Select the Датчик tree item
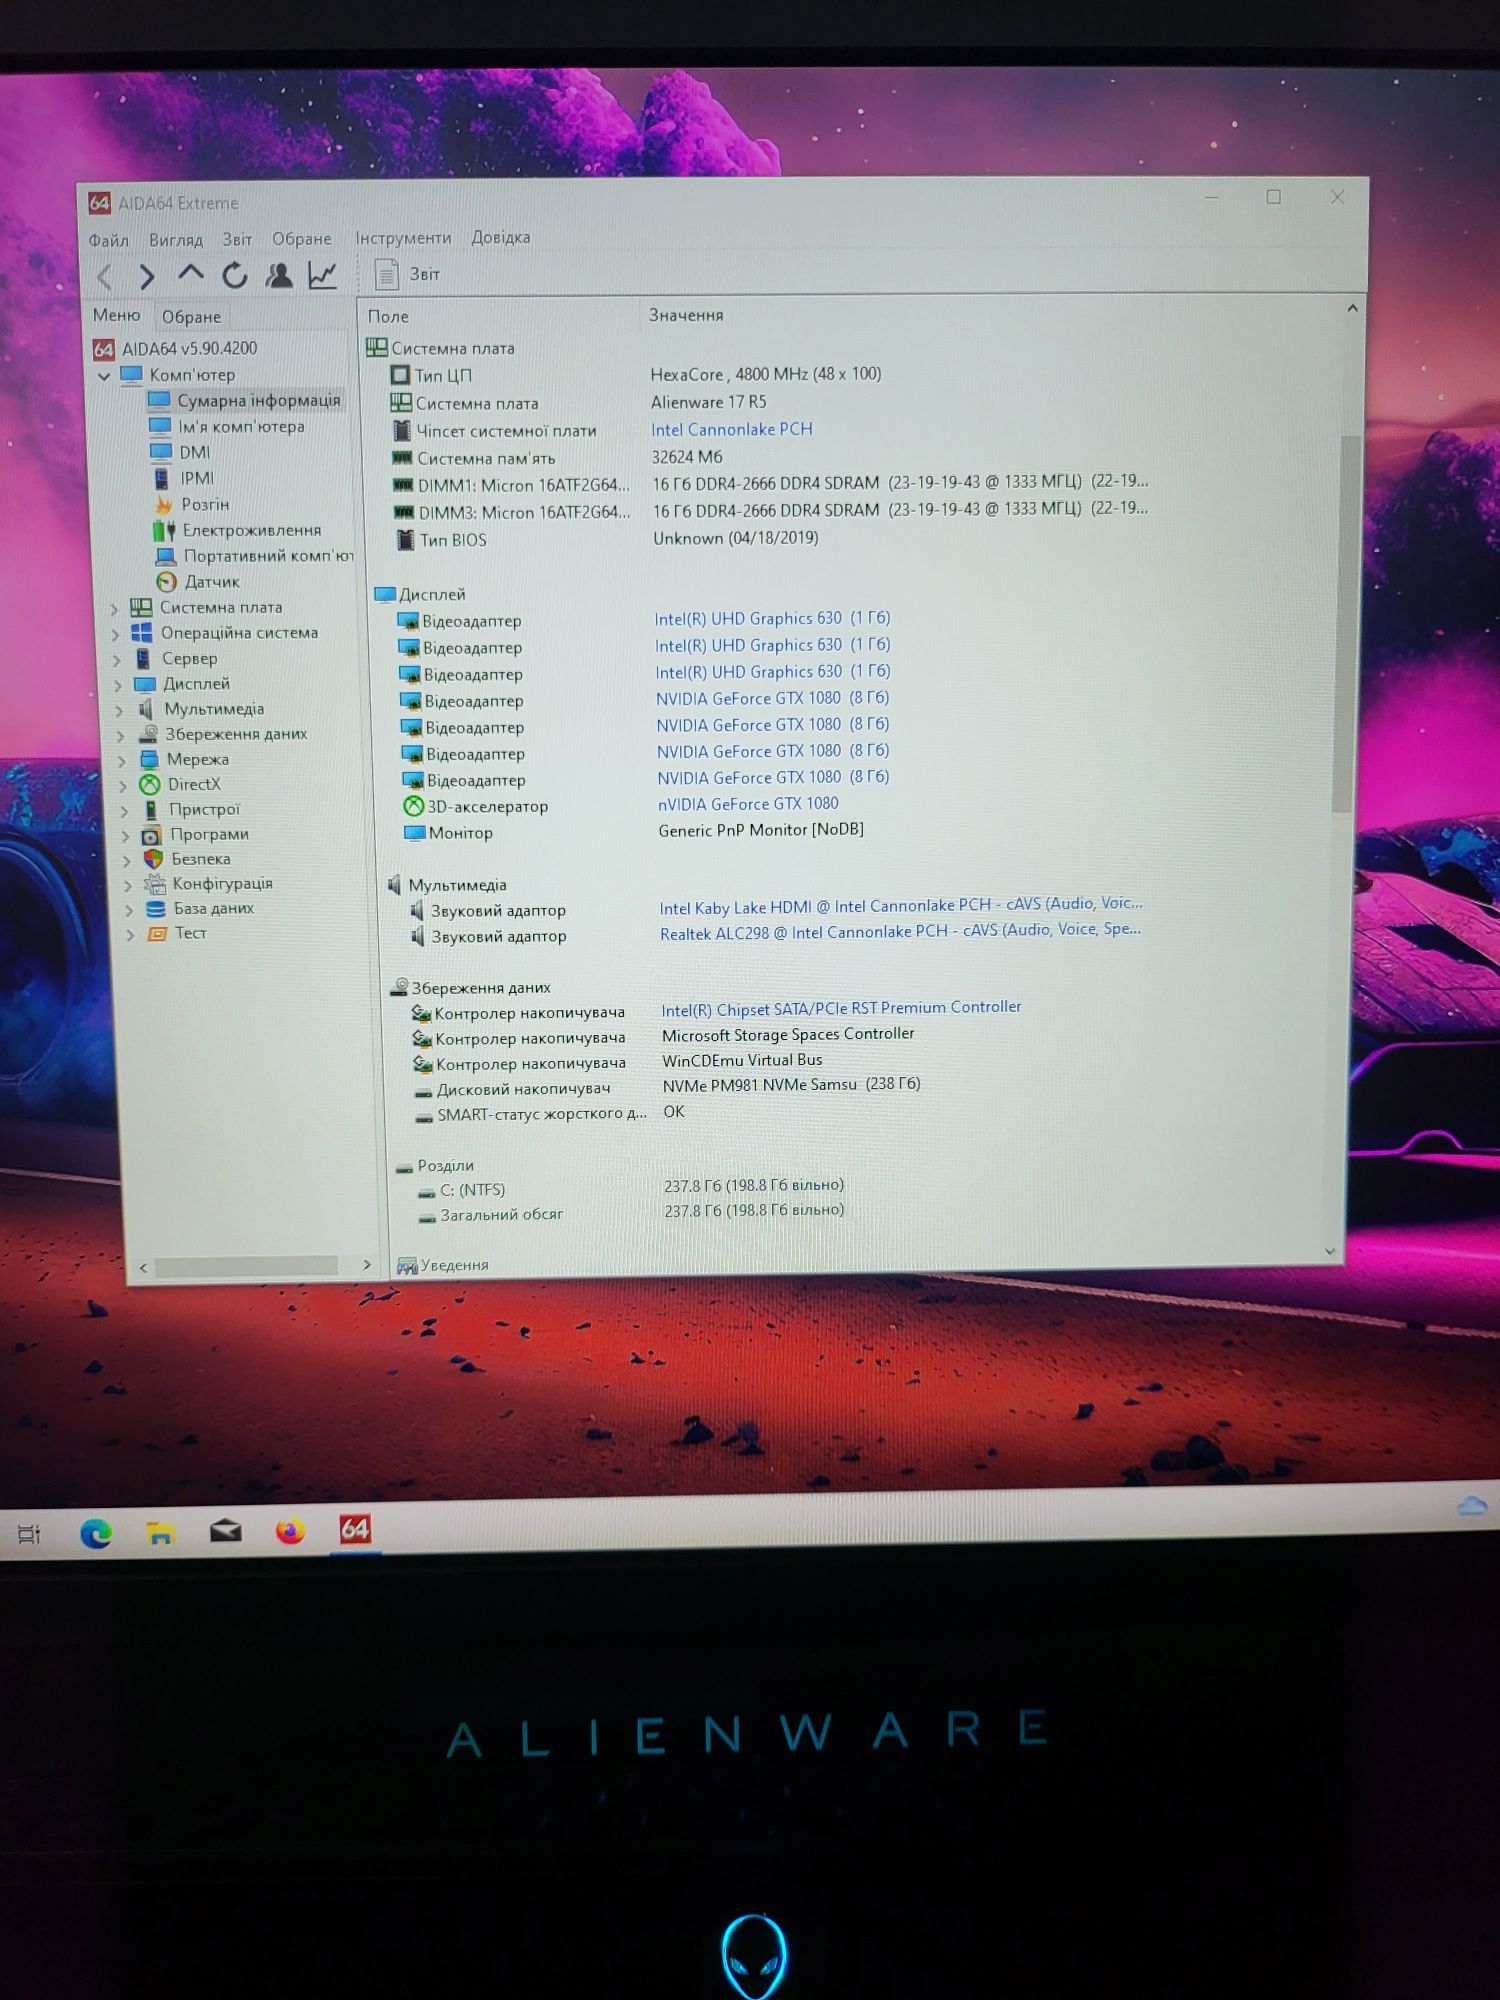Screen dimensions: 1500x2000 point(198,581)
